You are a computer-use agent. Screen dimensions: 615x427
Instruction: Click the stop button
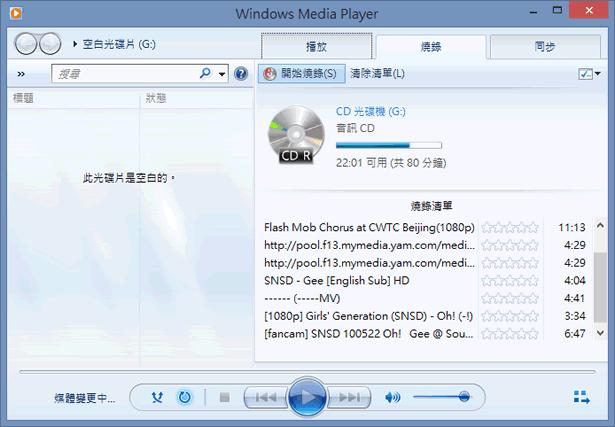[x=224, y=398]
